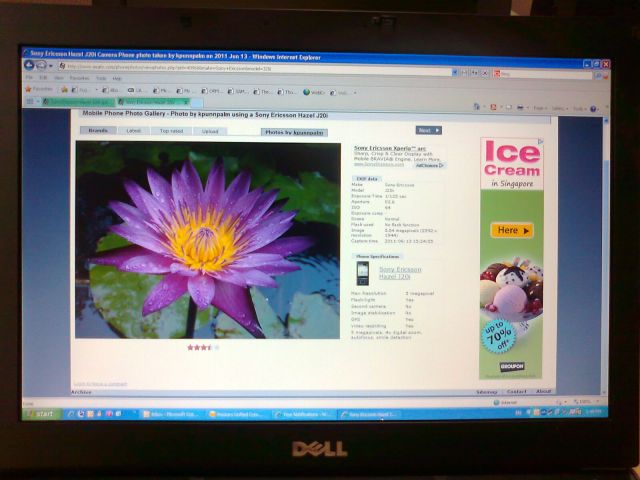Click the AdChoices label
Screen dimensions: 640x480
[x=429, y=165]
